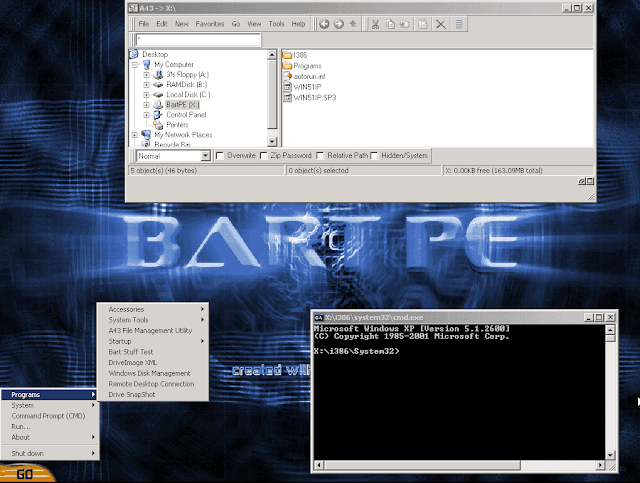Screen dimensions: 640x483
Task: Open the Normal compression dropdown
Action: (x=205, y=156)
